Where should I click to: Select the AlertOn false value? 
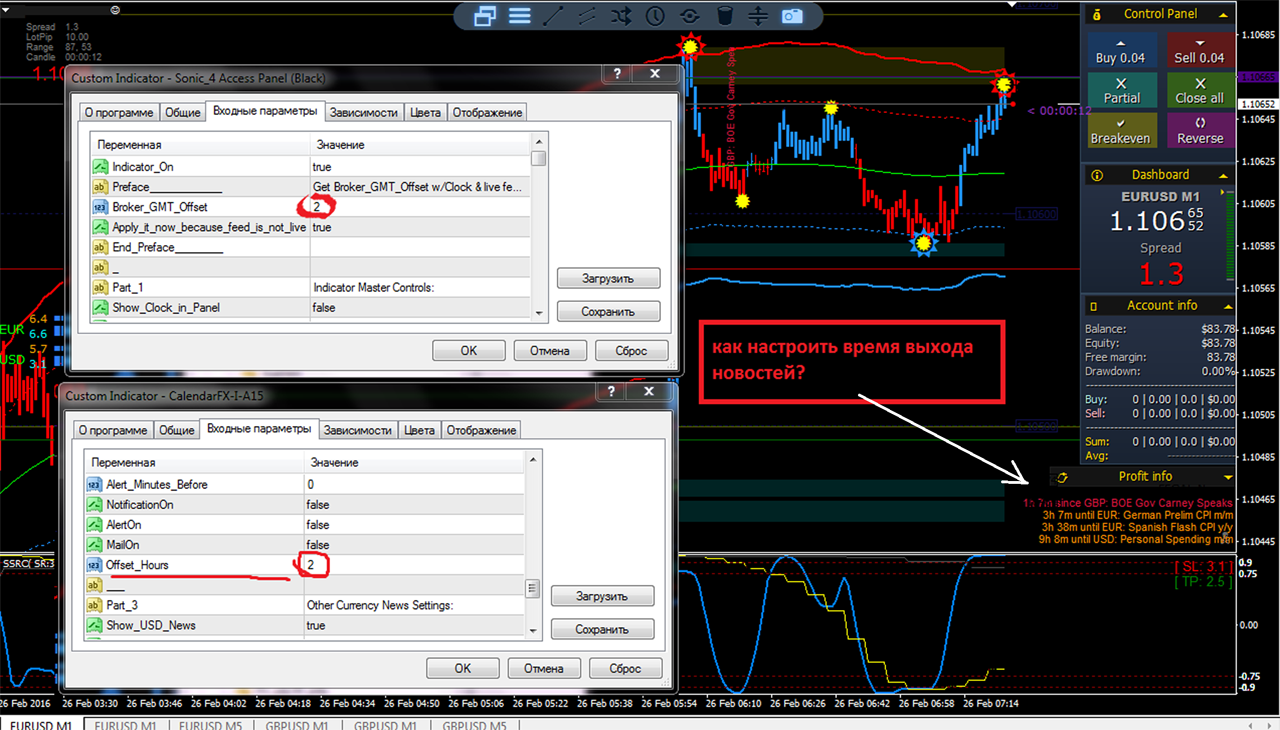(x=414, y=525)
